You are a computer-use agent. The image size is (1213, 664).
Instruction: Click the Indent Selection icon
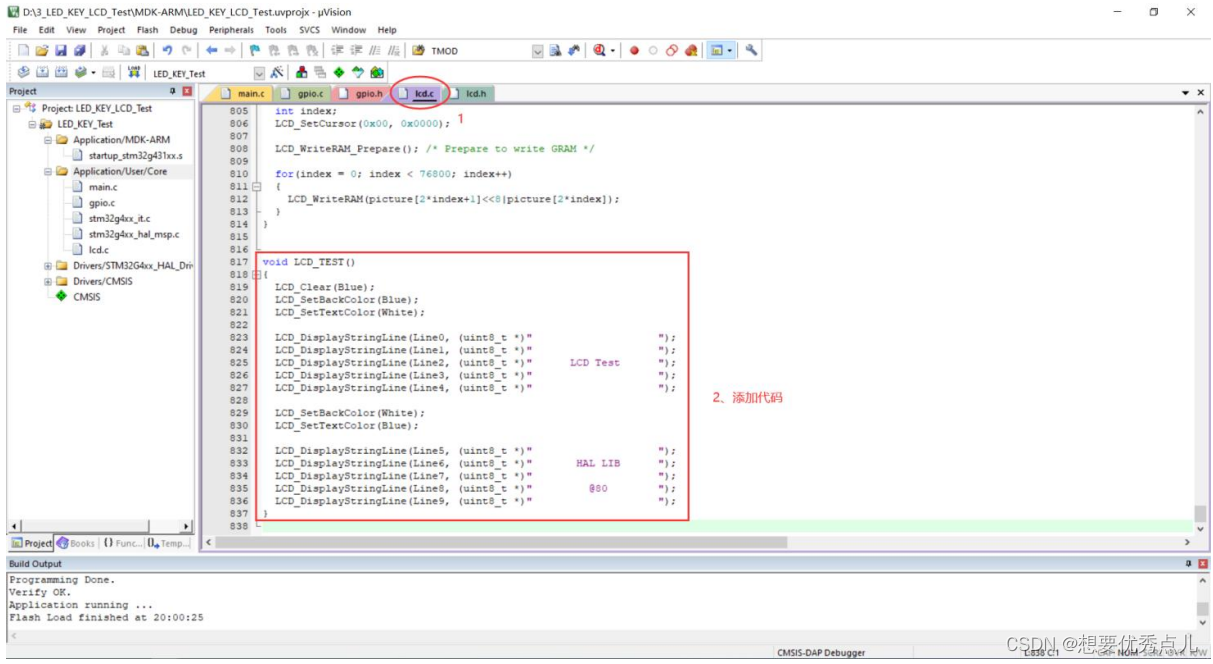click(x=337, y=50)
